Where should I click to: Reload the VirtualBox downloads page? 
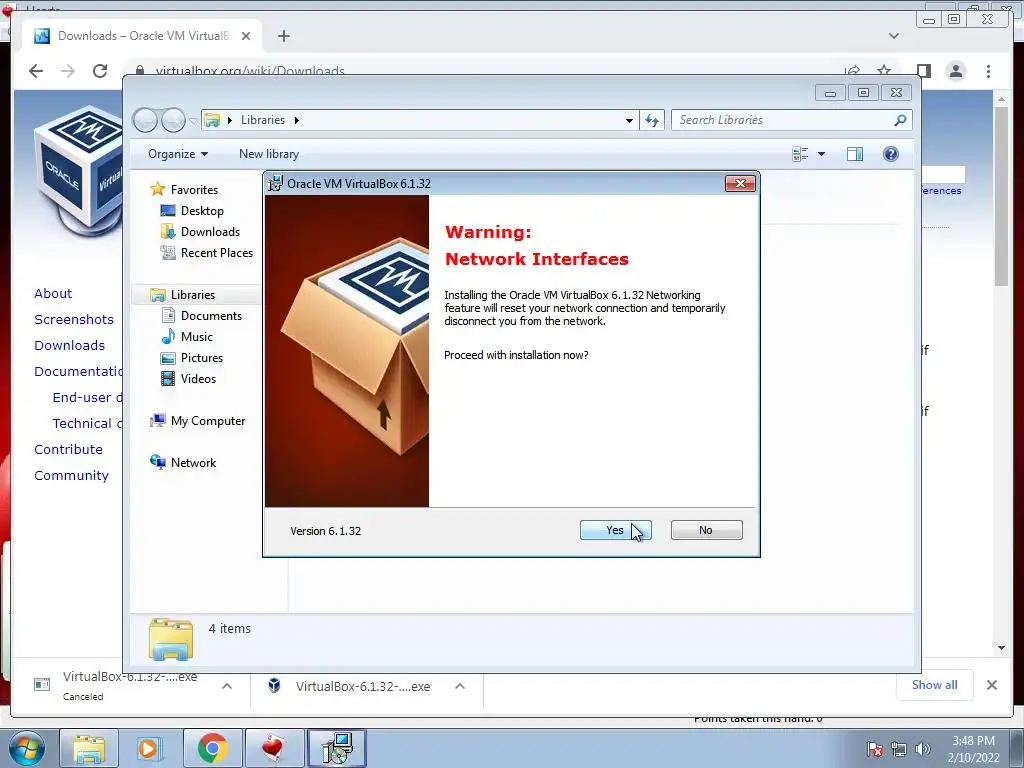click(x=100, y=71)
